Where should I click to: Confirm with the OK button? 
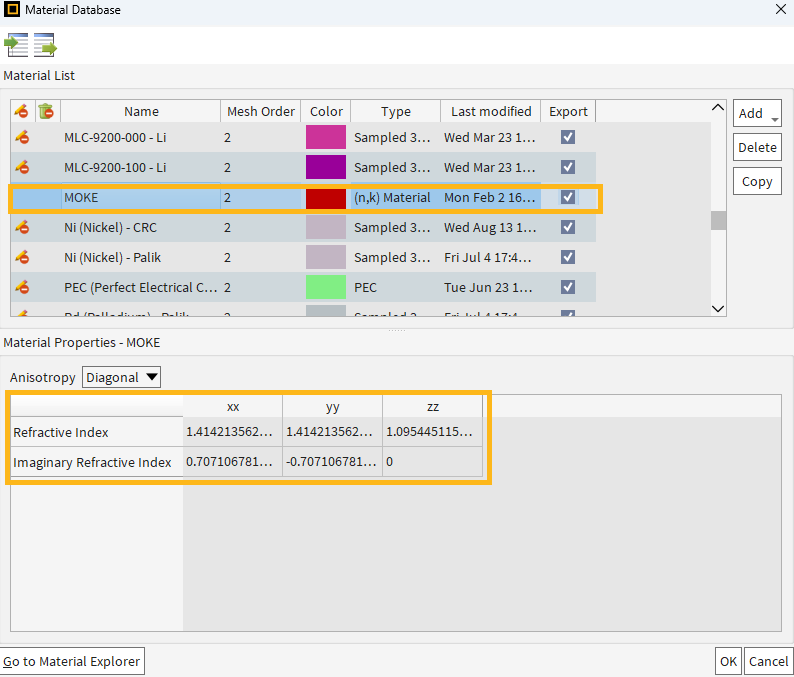(x=728, y=661)
